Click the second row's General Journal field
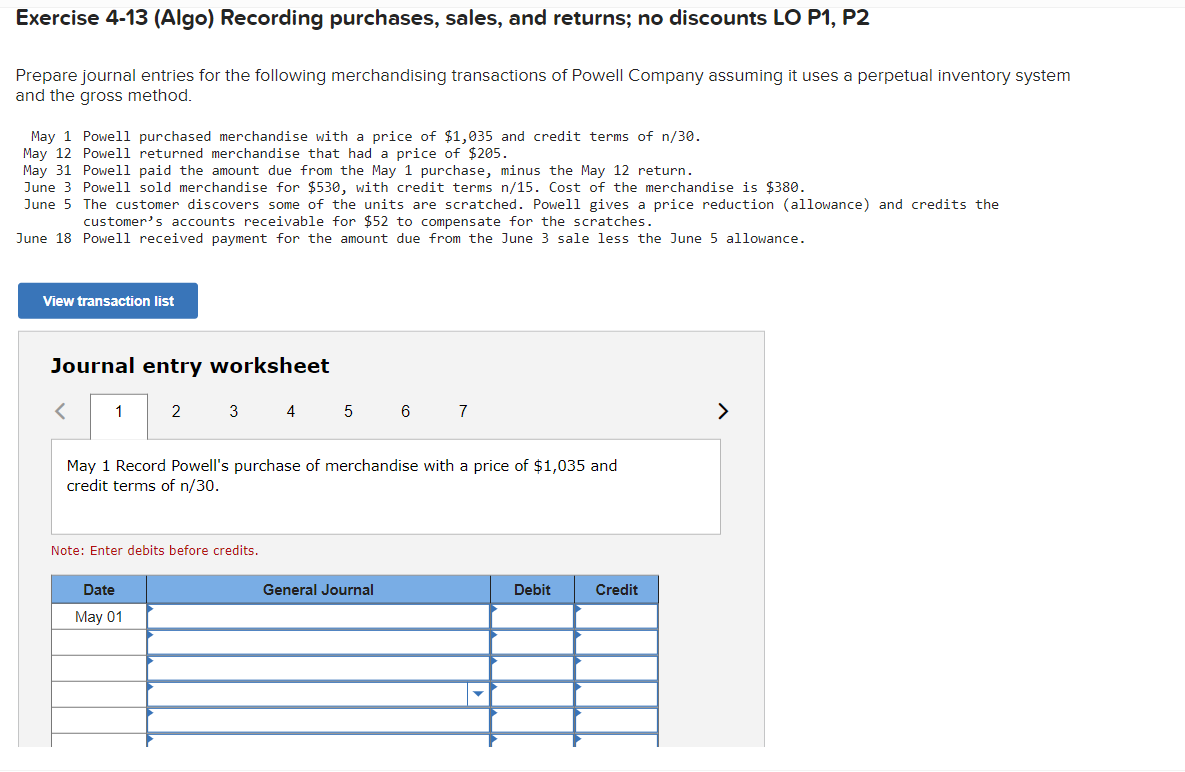Viewport: 1185px width, 772px height. (317, 642)
